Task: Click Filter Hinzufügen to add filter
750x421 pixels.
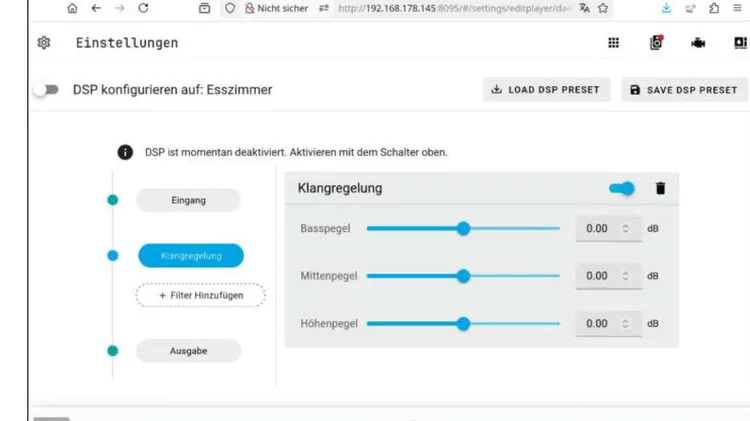Action: click(201, 295)
